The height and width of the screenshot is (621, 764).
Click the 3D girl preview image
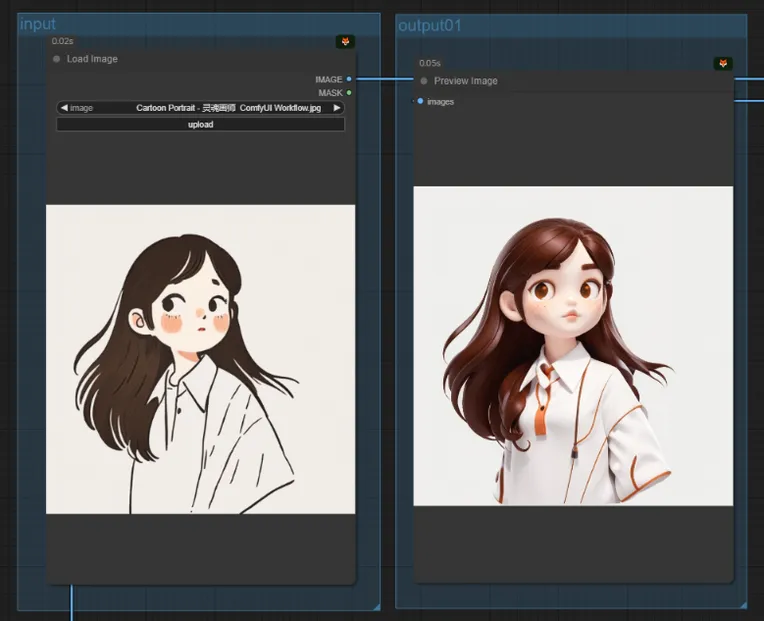[x=573, y=346]
